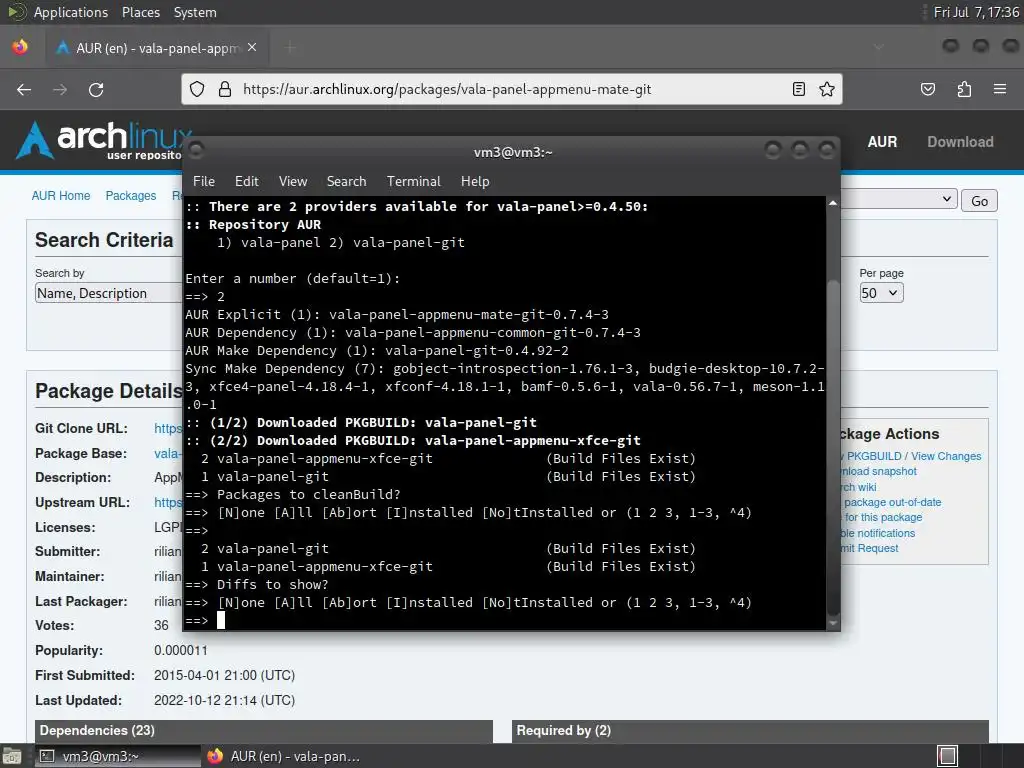Screen dimensions: 1024x768
Task: Open the terminal File menu
Action: pyautogui.click(x=204, y=182)
